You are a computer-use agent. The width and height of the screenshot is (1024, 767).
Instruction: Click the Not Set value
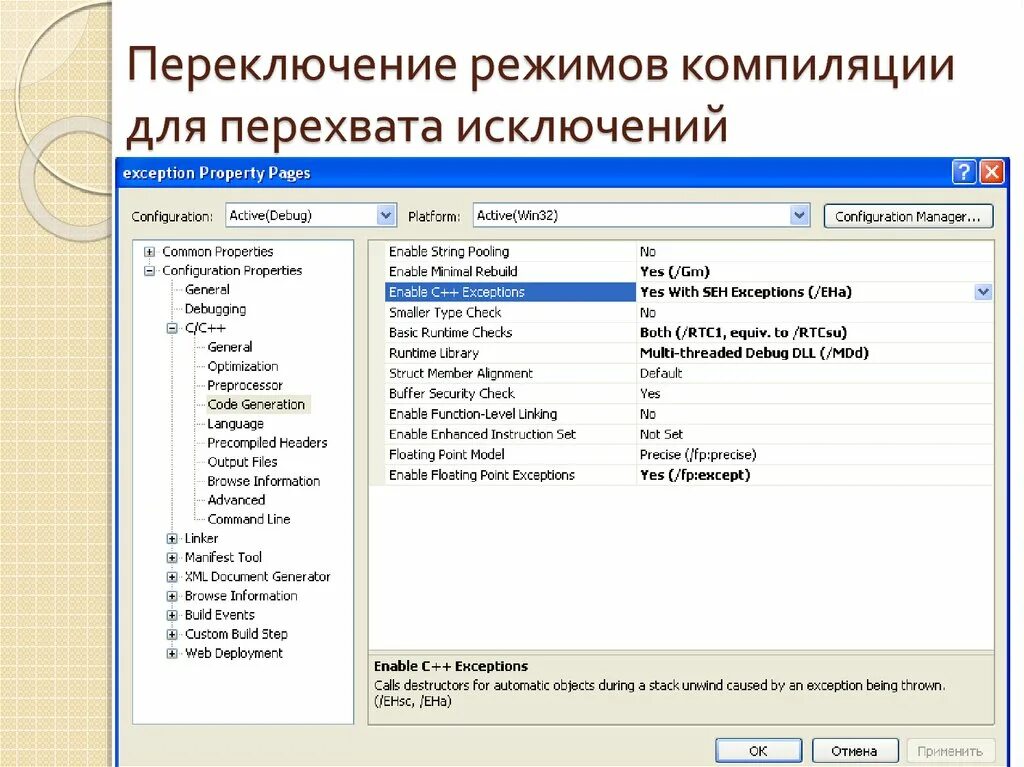pyautogui.click(x=661, y=434)
